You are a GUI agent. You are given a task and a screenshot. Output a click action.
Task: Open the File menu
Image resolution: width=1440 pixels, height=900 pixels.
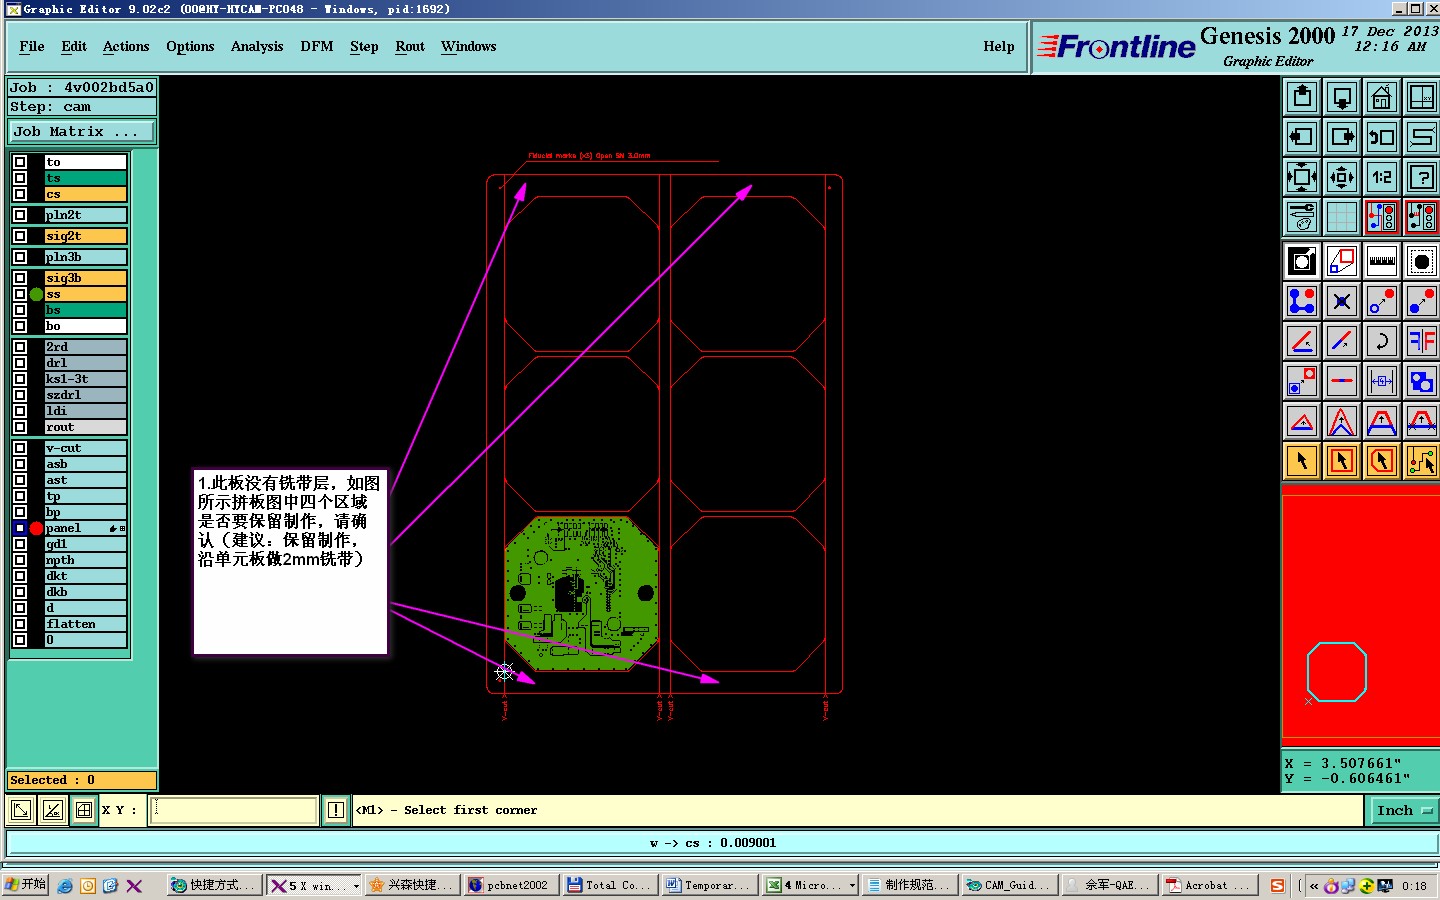[x=32, y=46]
